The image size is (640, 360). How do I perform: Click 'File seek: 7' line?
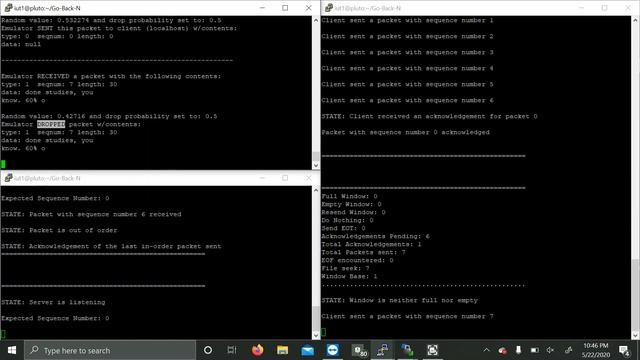click(345, 268)
